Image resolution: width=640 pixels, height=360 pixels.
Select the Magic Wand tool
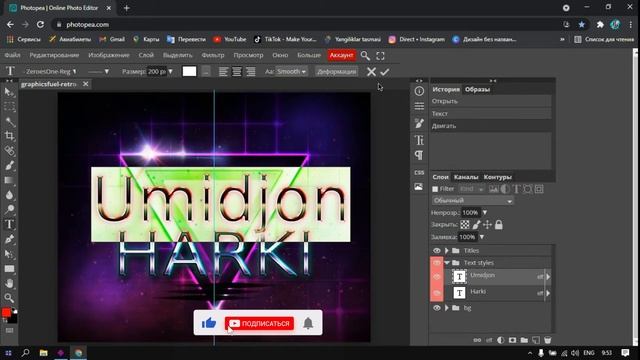point(9,122)
